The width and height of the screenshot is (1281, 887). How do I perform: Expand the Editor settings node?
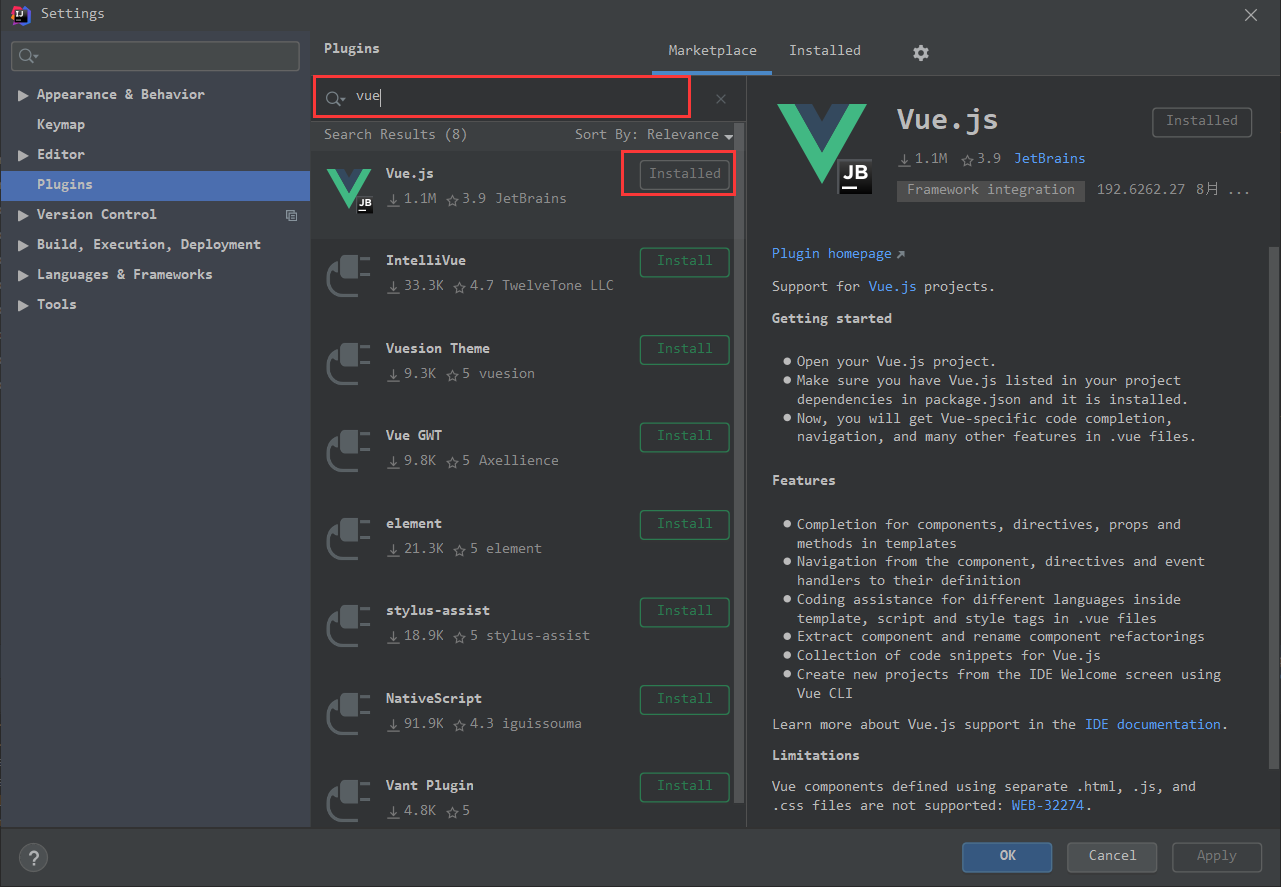tap(23, 155)
